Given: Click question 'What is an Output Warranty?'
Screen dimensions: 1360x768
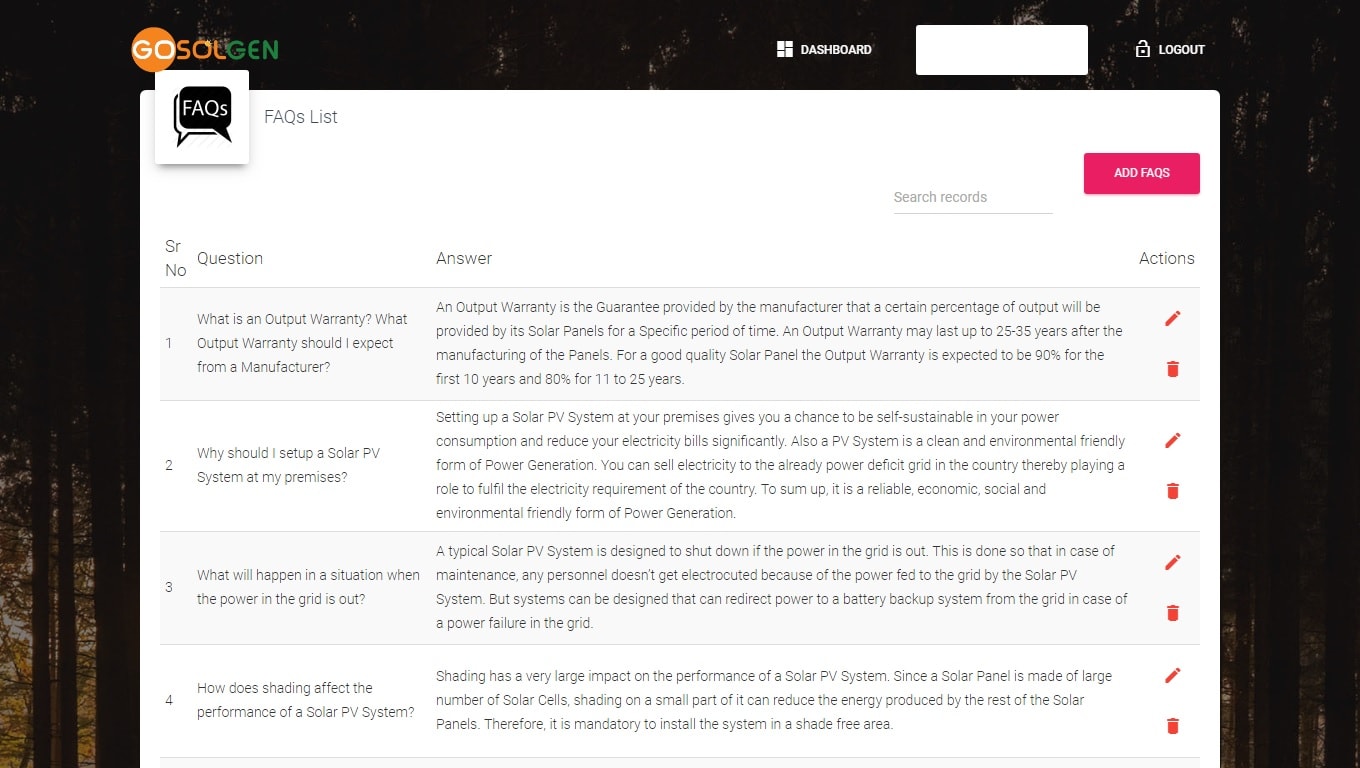Looking at the screenshot, I should coord(302,343).
